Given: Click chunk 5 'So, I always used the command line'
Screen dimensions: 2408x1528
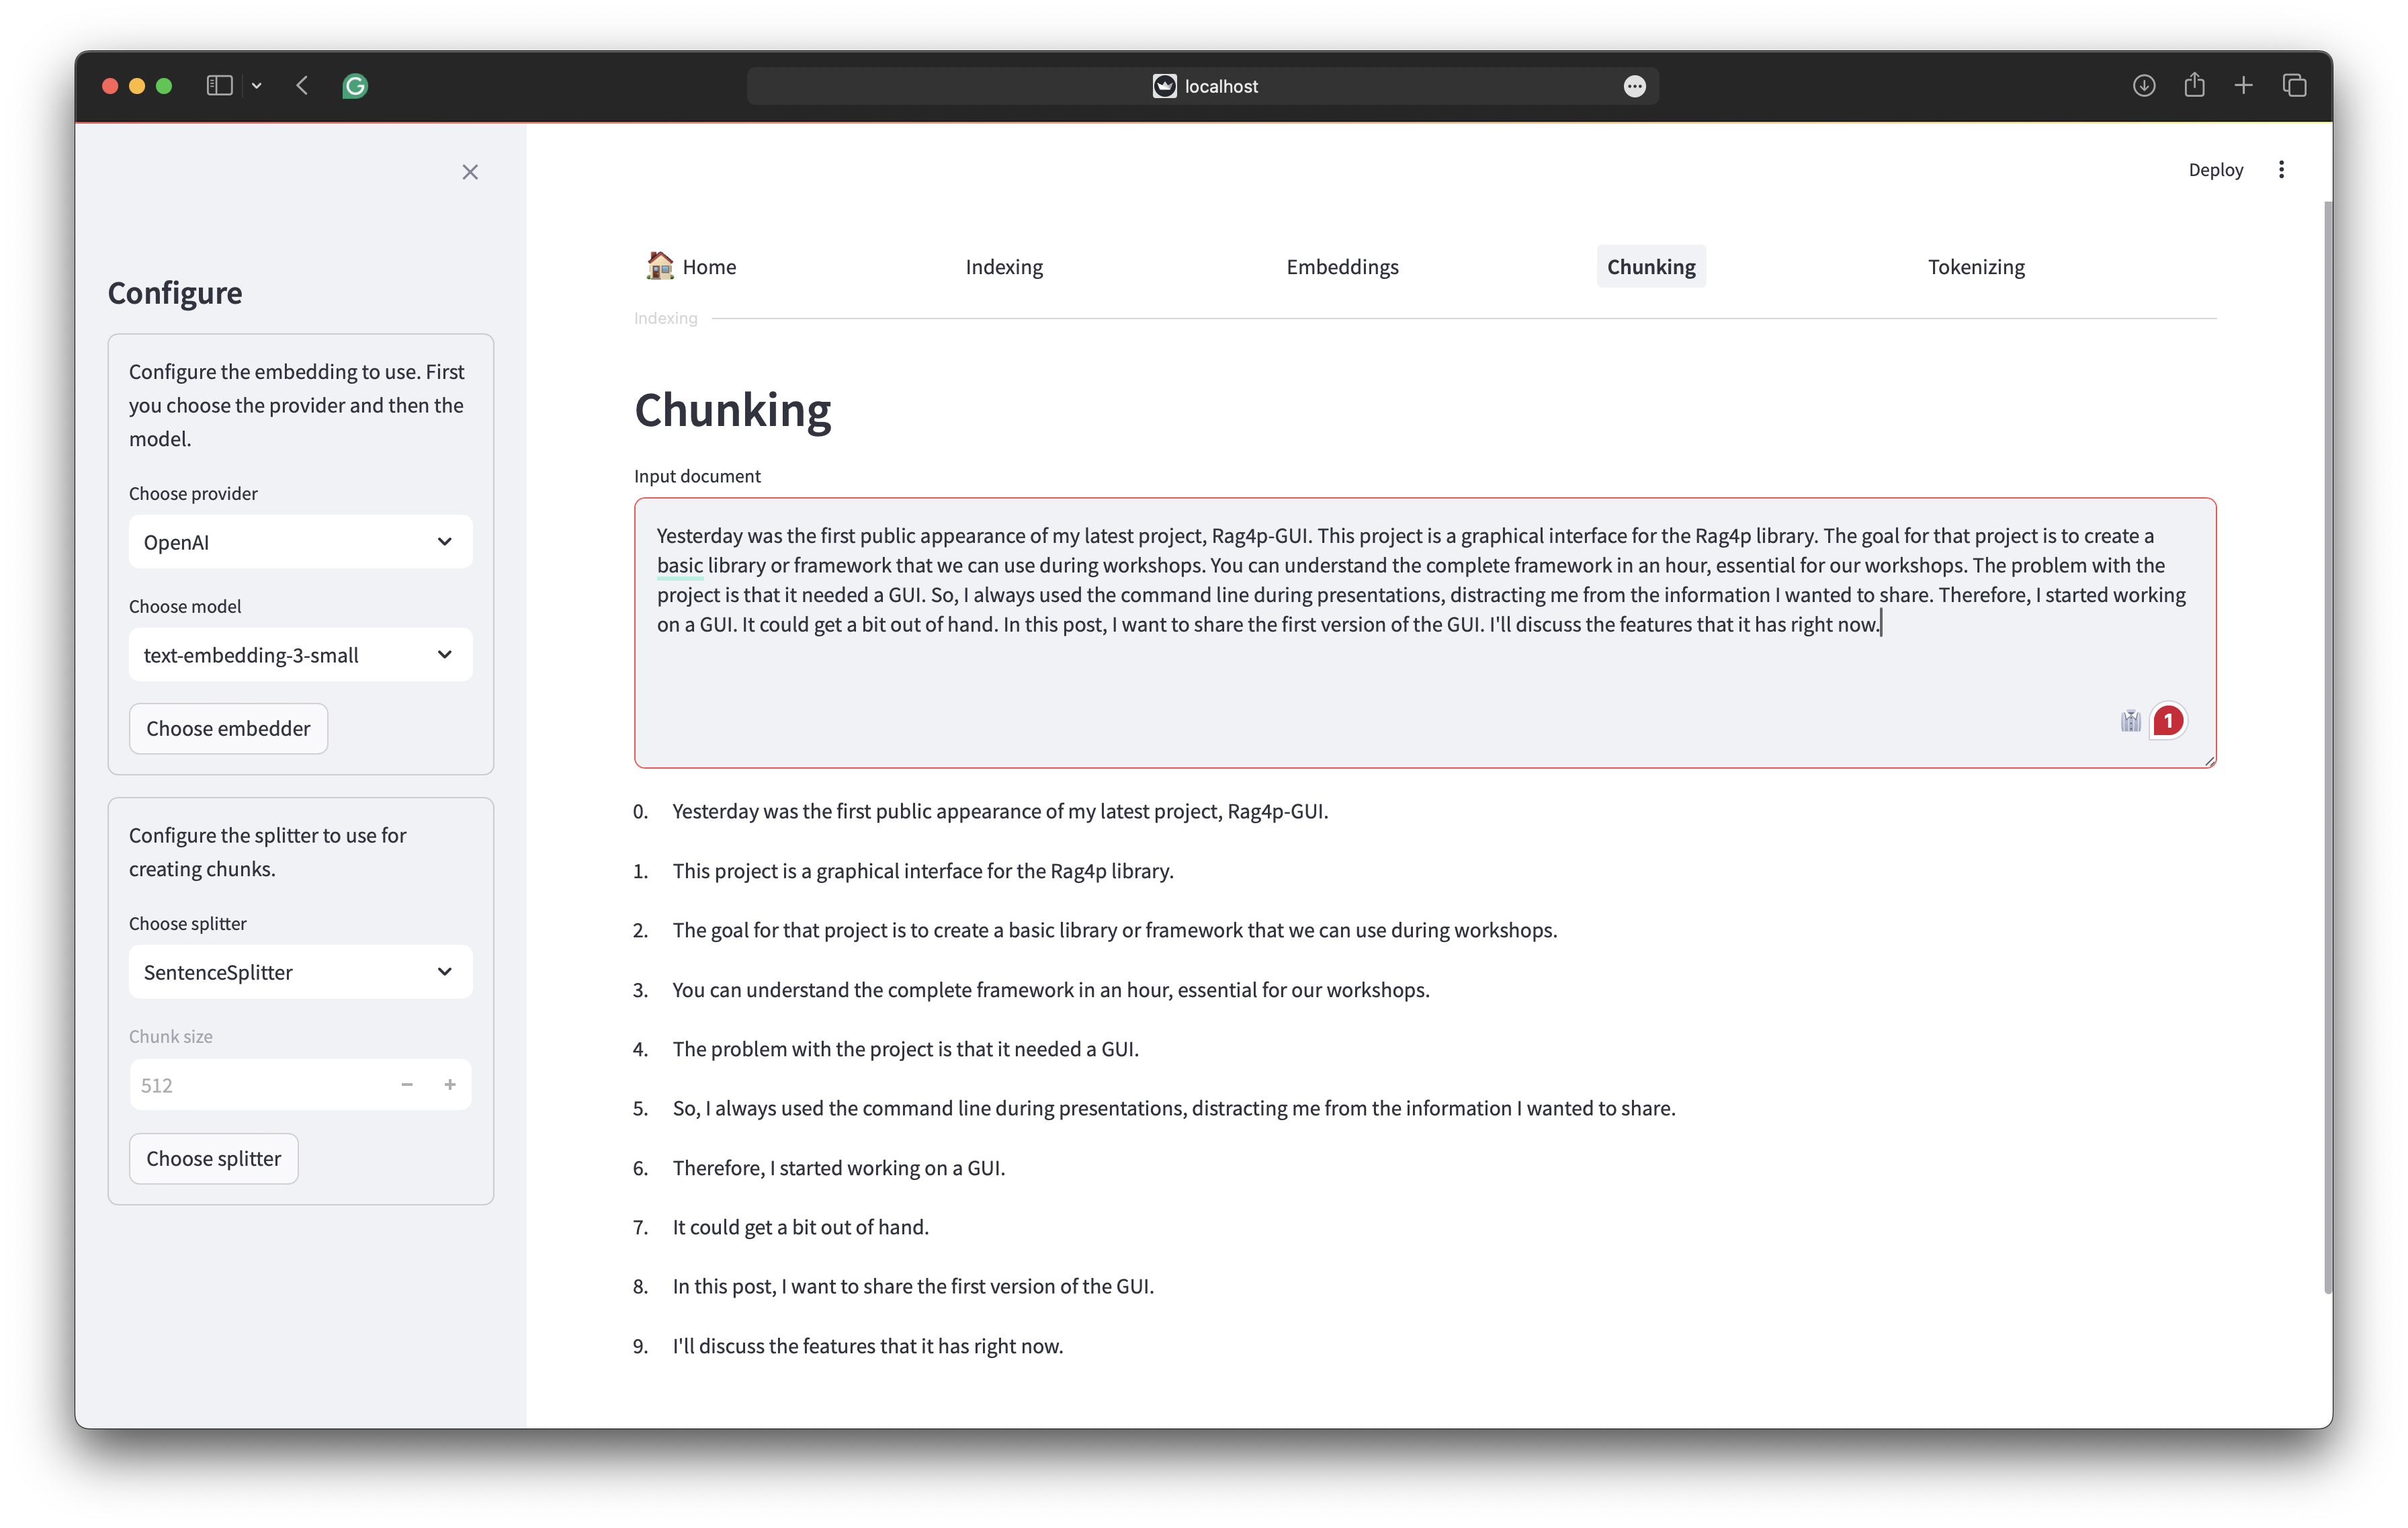Looking at the screenshot, I should [1174, 1108].
